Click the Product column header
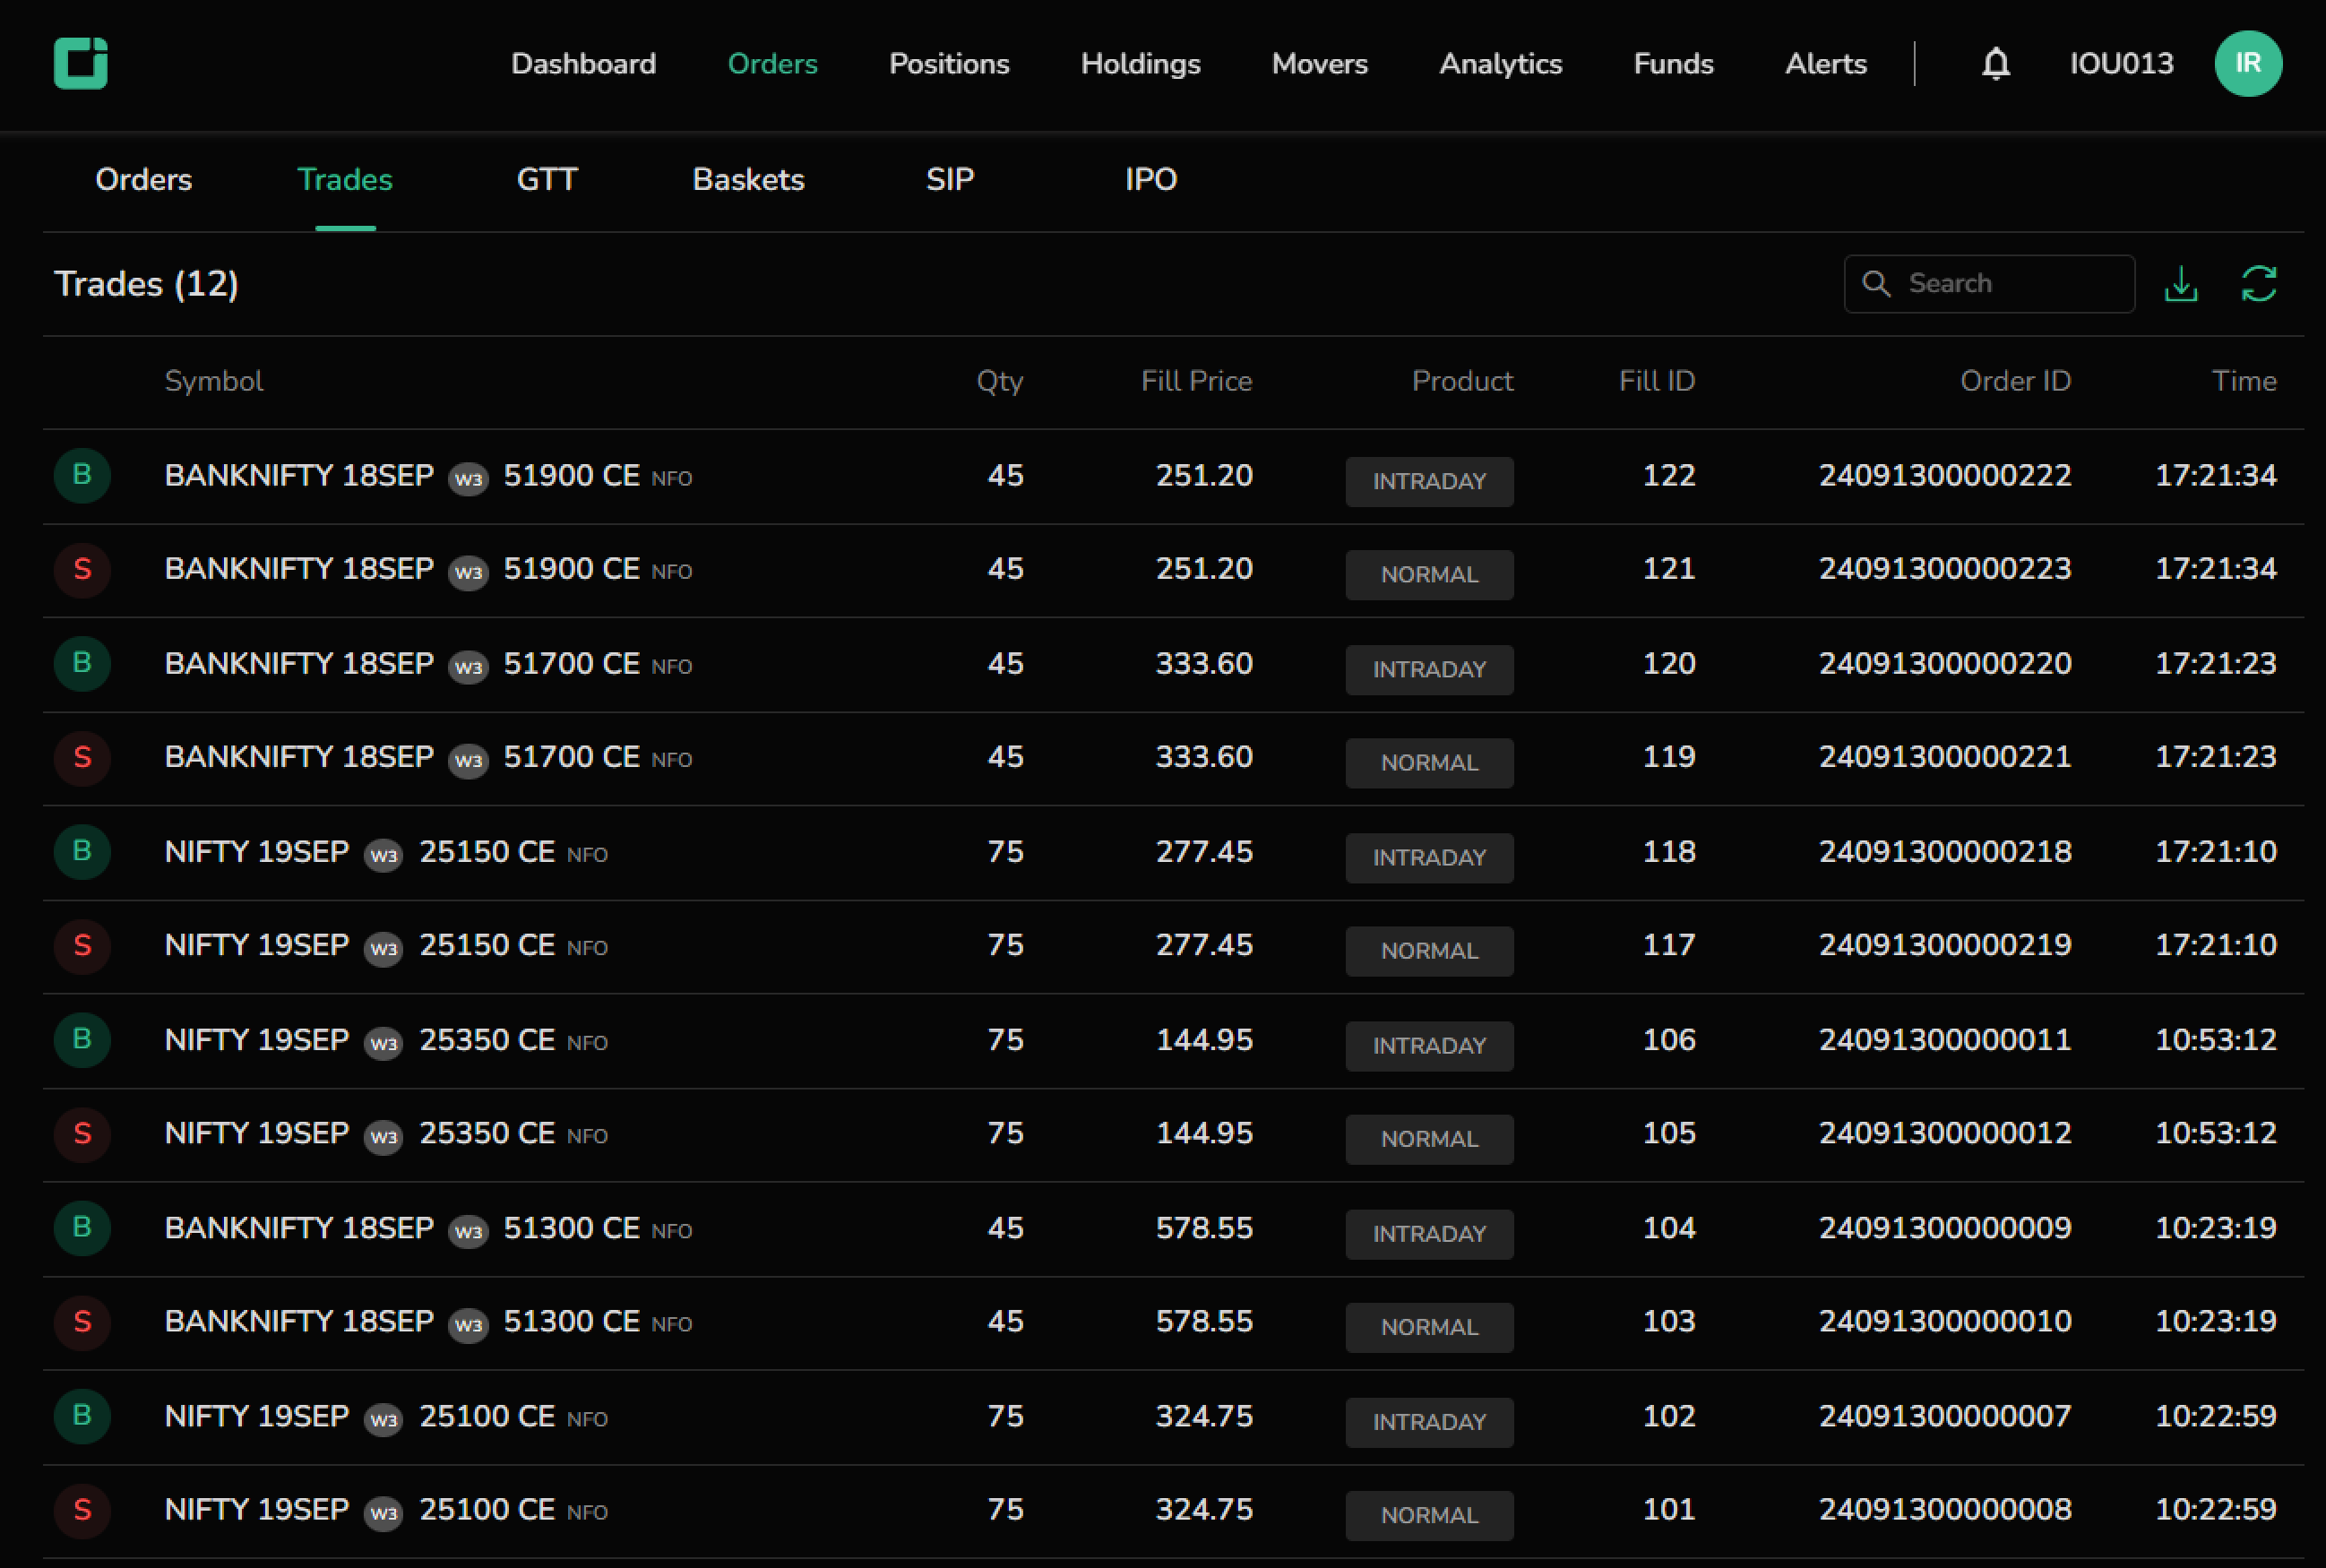The image size is (2326, 1568). (x=1462, y=381)
